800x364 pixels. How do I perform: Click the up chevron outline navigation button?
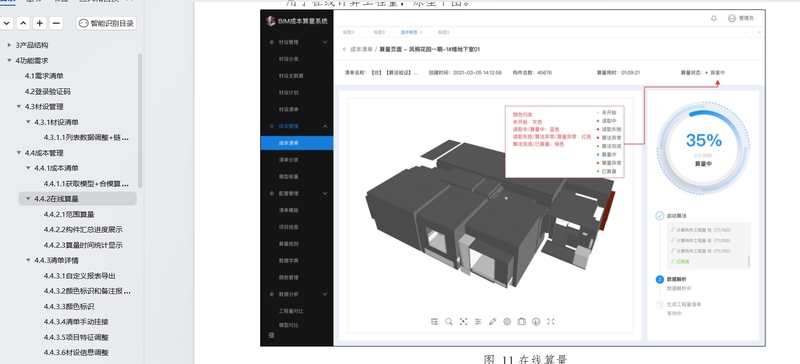tap(23, 23)
